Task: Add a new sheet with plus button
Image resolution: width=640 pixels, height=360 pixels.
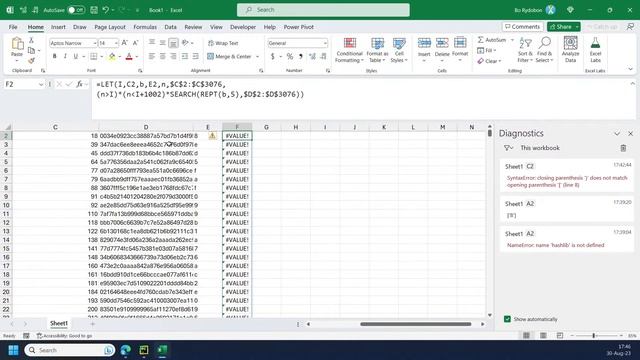Action: 93,324
